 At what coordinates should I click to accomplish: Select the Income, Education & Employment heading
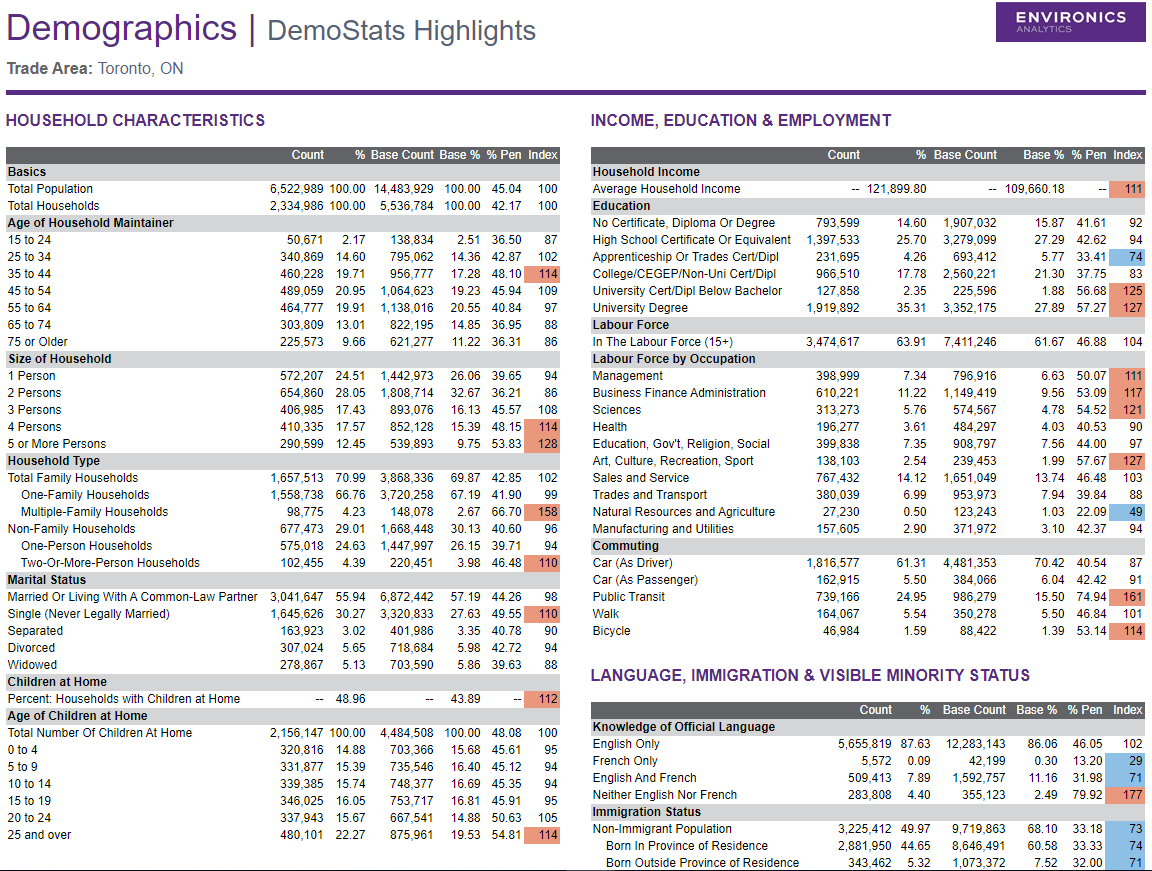pos(740,120)
